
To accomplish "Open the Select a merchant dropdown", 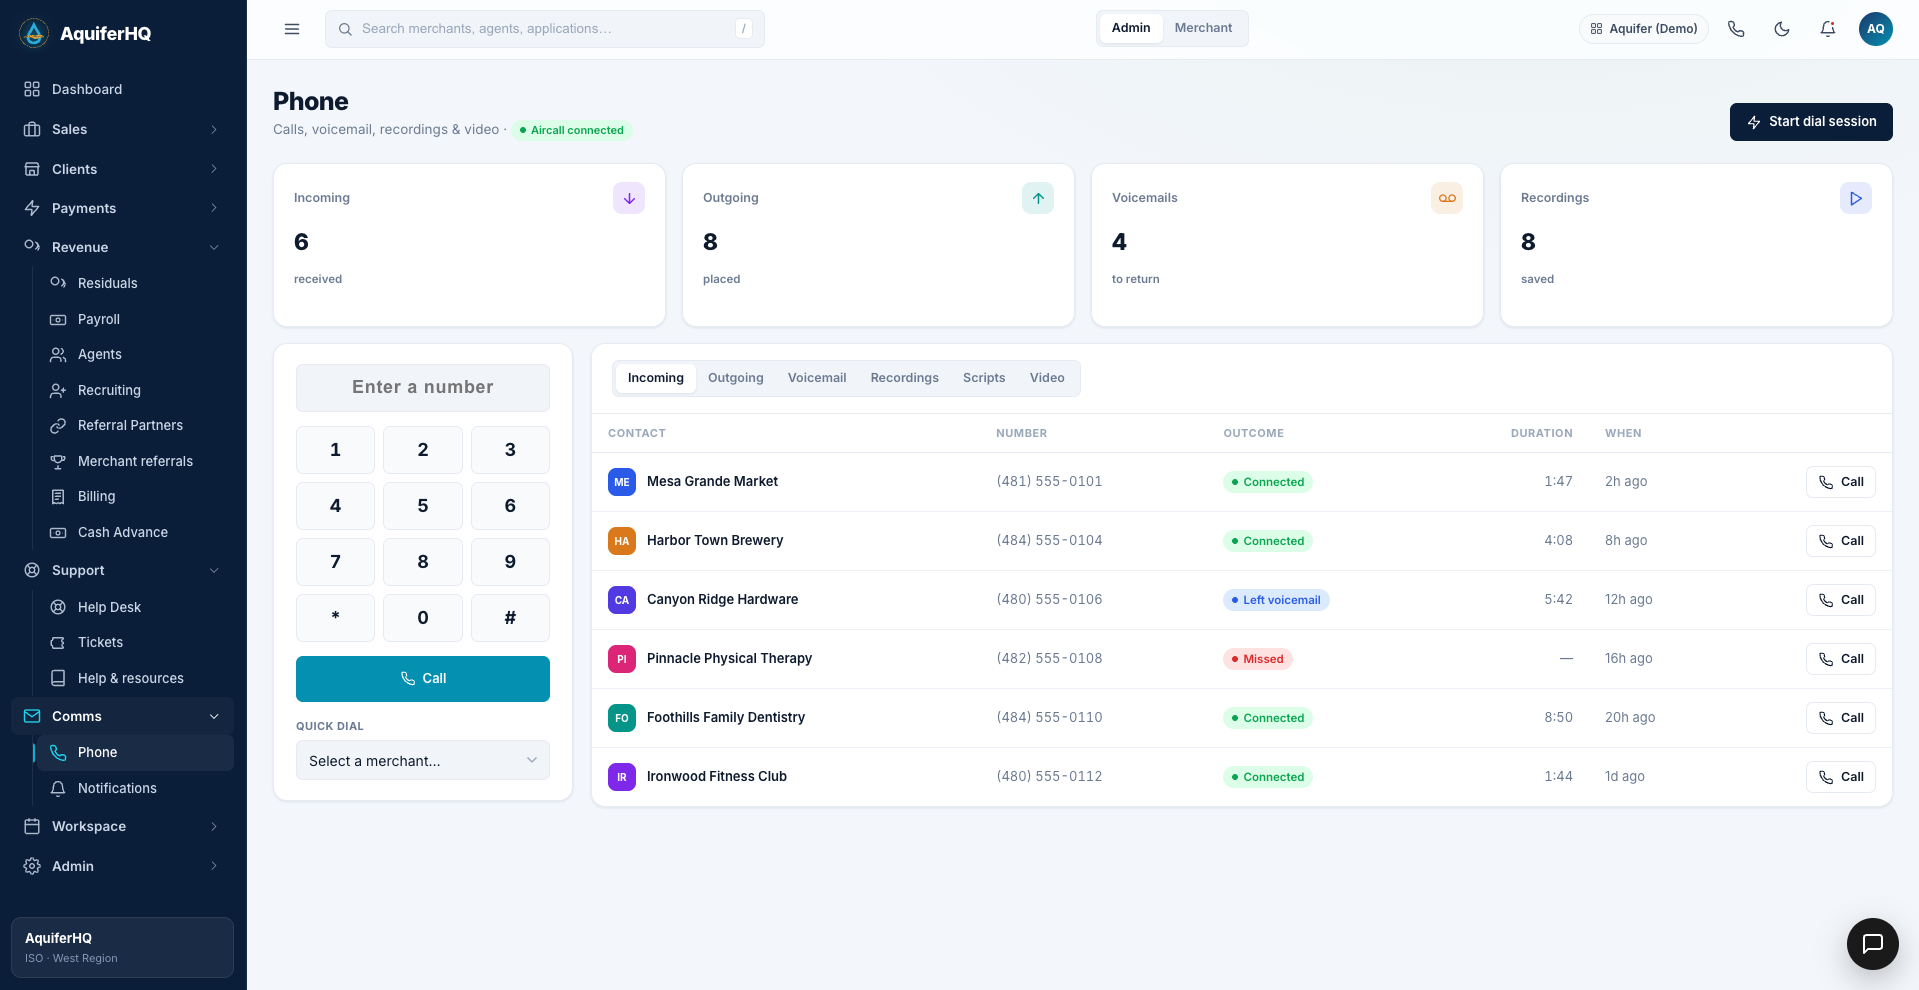I will click(423, 760).
